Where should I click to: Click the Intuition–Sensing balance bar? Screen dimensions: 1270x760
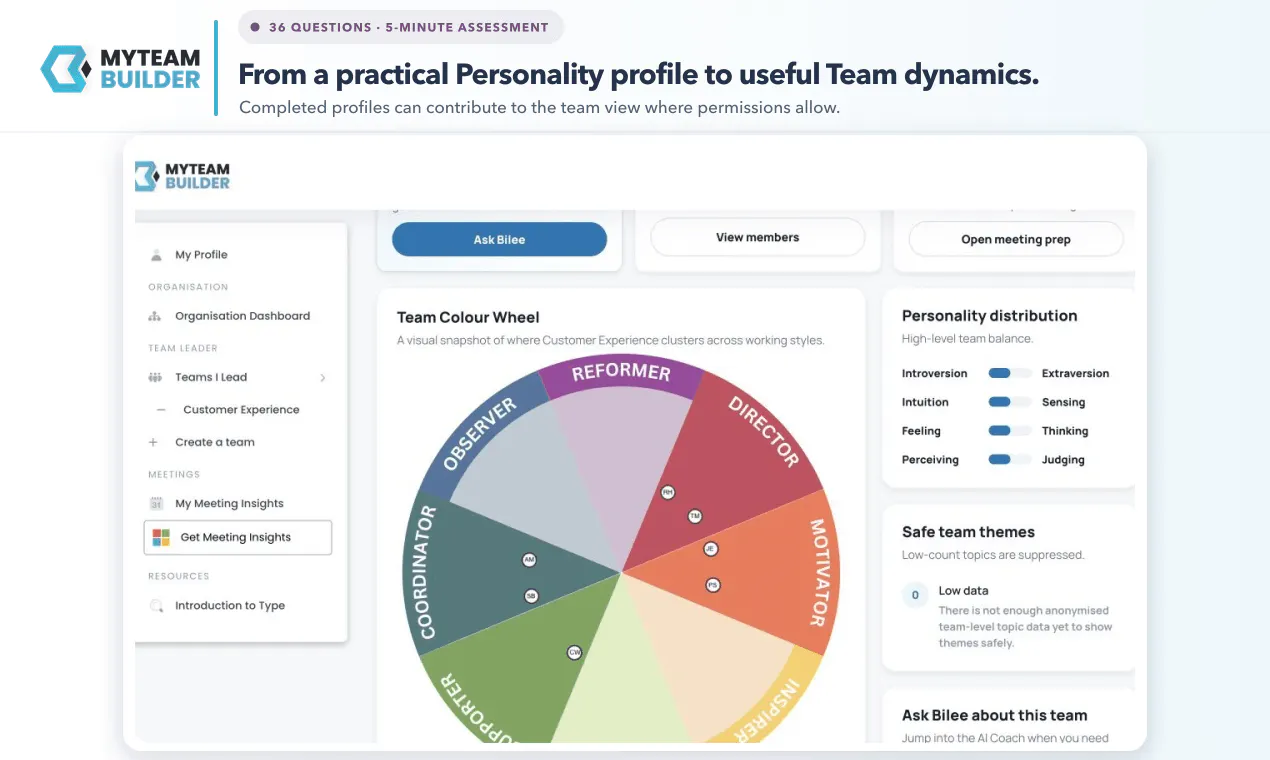[x=1010, y=402]
